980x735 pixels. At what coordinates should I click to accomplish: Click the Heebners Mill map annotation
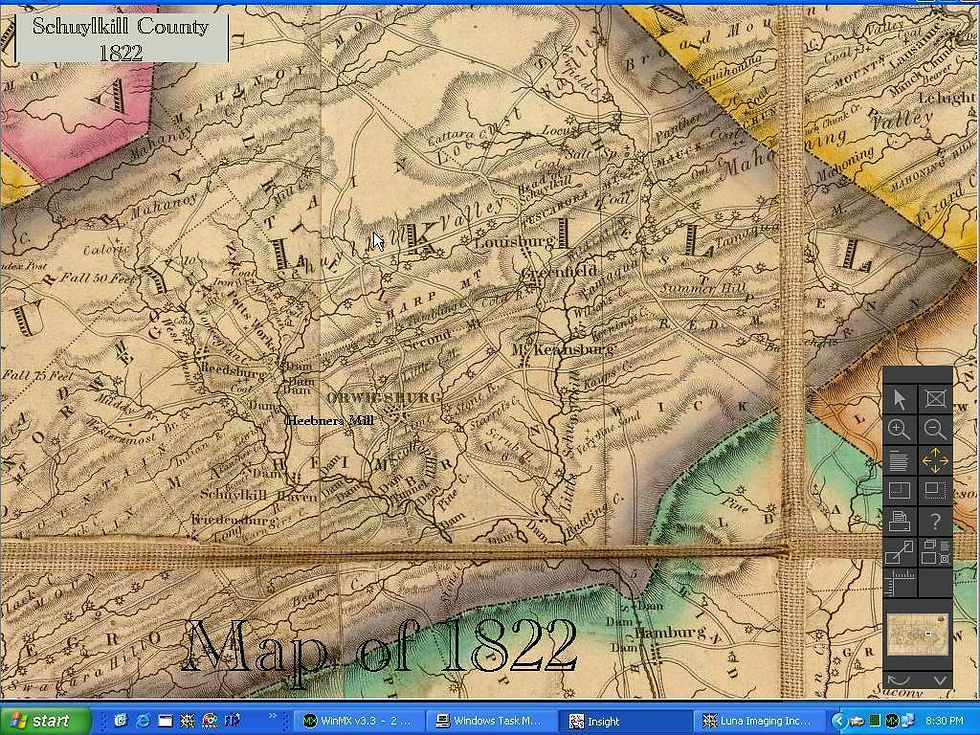[x=329, y=421]
